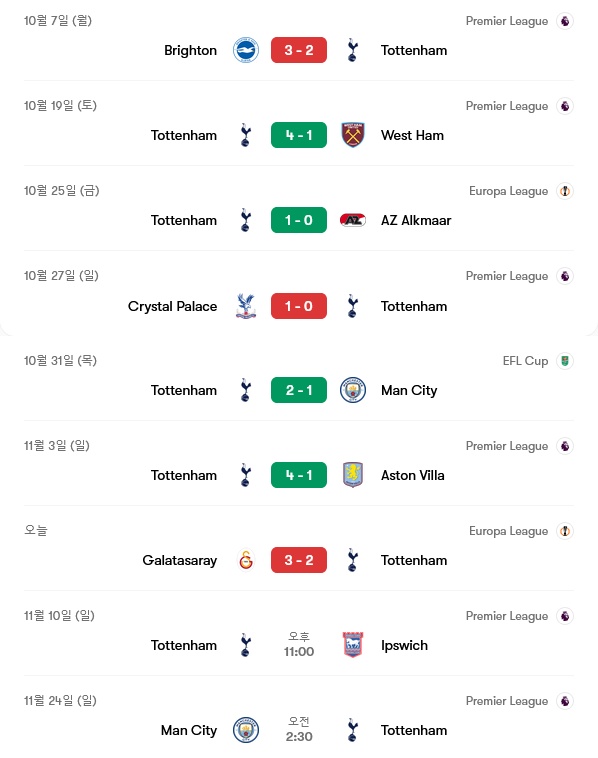Click the Brighton club crest

coord(246,50)
